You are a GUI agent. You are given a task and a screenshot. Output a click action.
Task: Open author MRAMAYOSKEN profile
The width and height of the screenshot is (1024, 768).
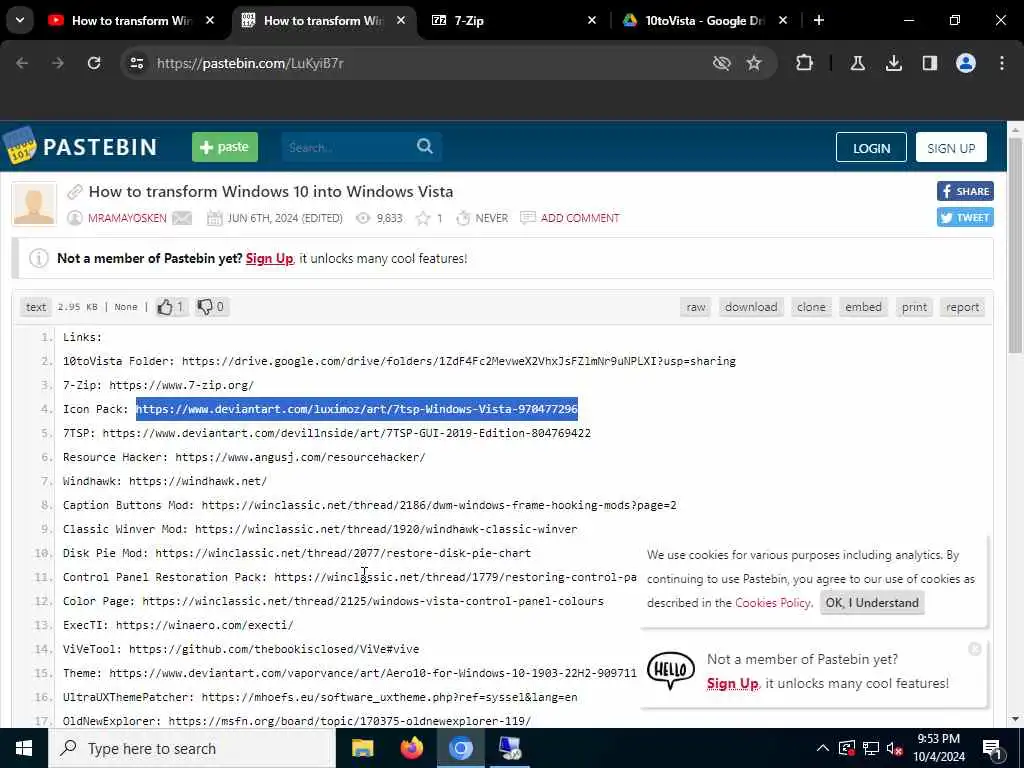127,218
